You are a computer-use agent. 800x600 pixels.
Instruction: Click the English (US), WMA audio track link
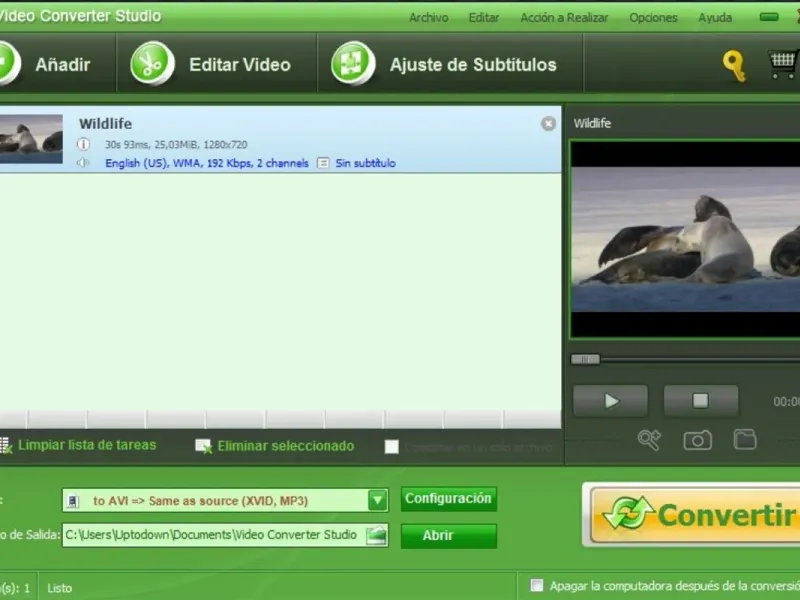pos(207,163)
